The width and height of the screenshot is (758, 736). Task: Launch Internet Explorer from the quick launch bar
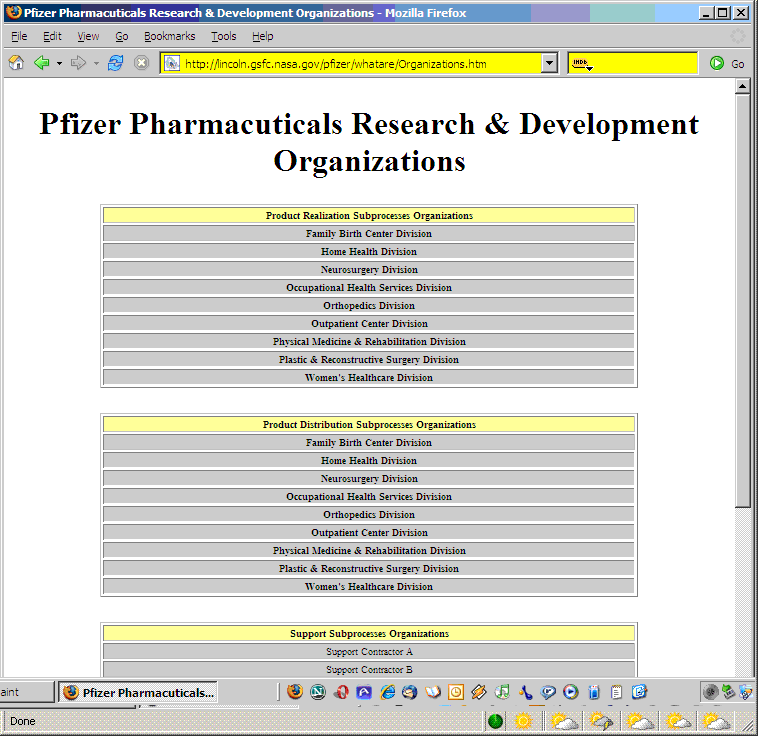(x=387, y=692)
